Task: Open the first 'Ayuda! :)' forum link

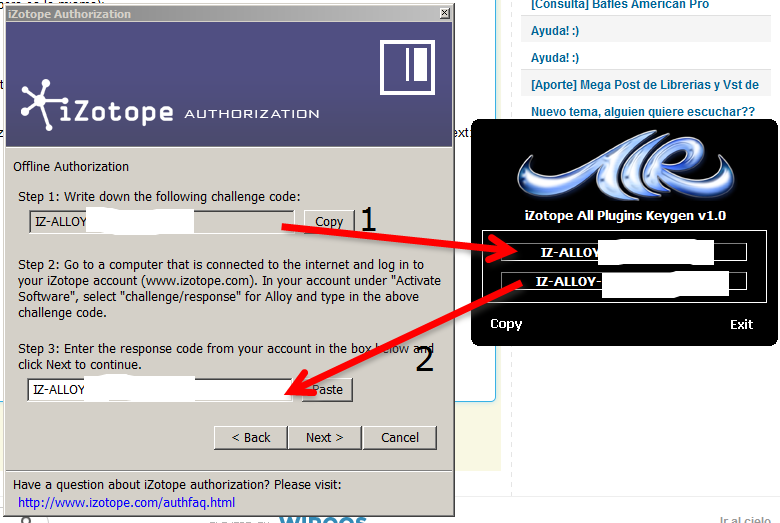Action: click(x=555, y=31)
